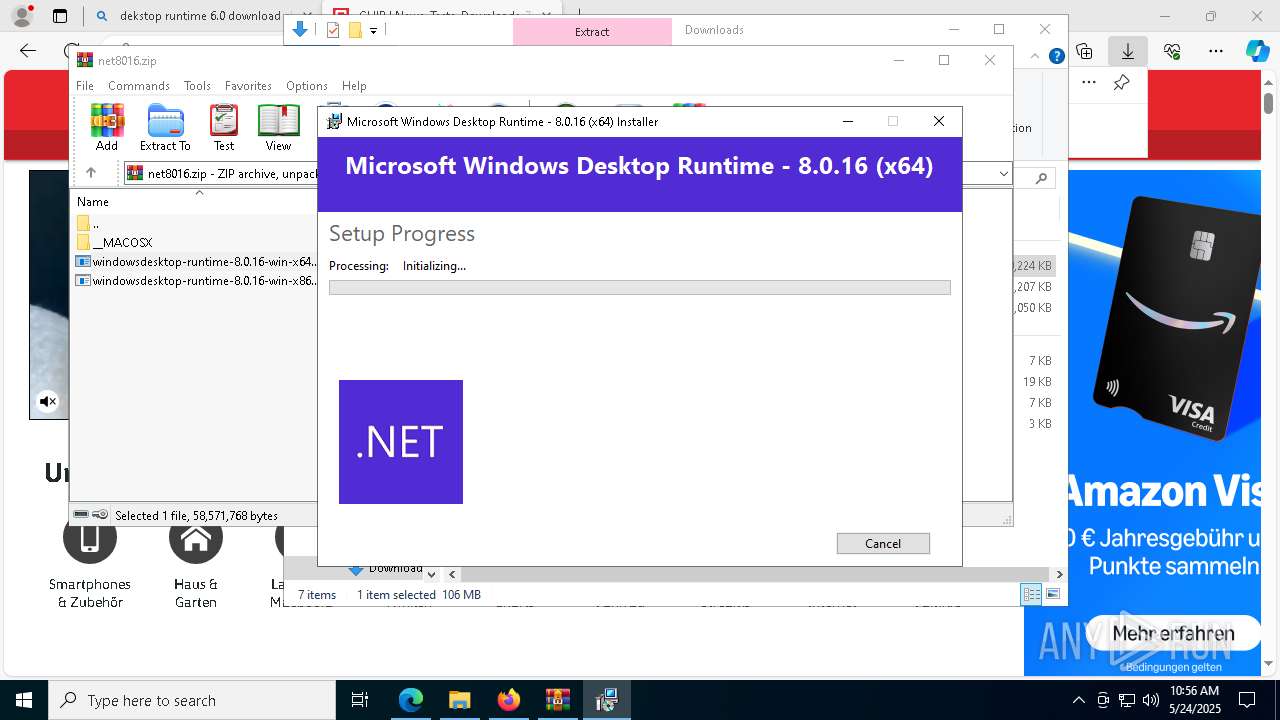Open the Extract tab in Explorer ribbon
The height and width of the screenshot is (720, 1280).
coord(592,32)
